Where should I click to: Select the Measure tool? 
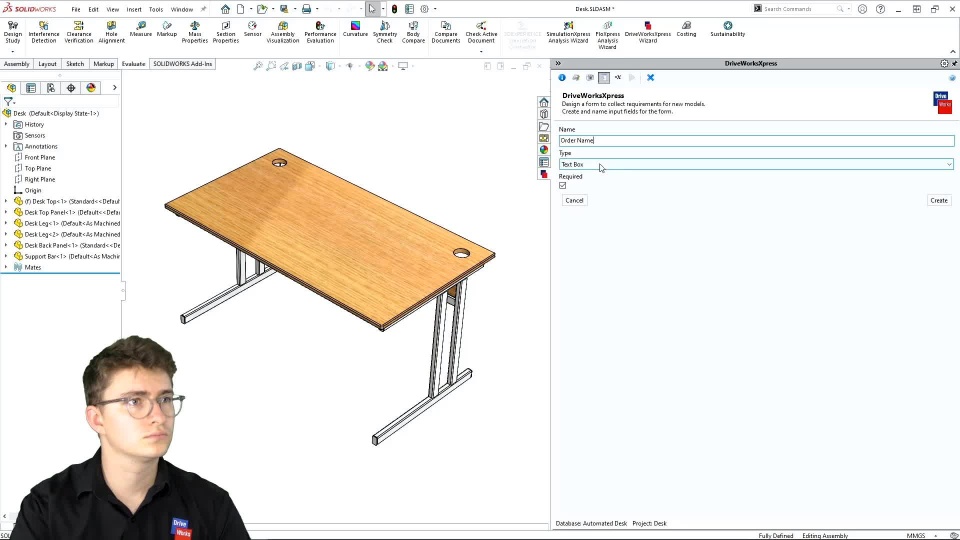pos(140,29)
